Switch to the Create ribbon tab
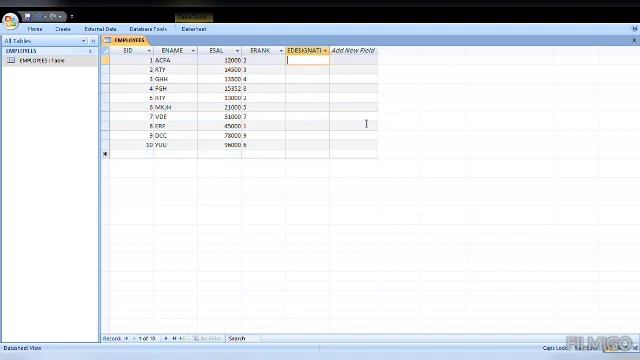Viewport: 640px width, 360px height. tap(63, 29)
